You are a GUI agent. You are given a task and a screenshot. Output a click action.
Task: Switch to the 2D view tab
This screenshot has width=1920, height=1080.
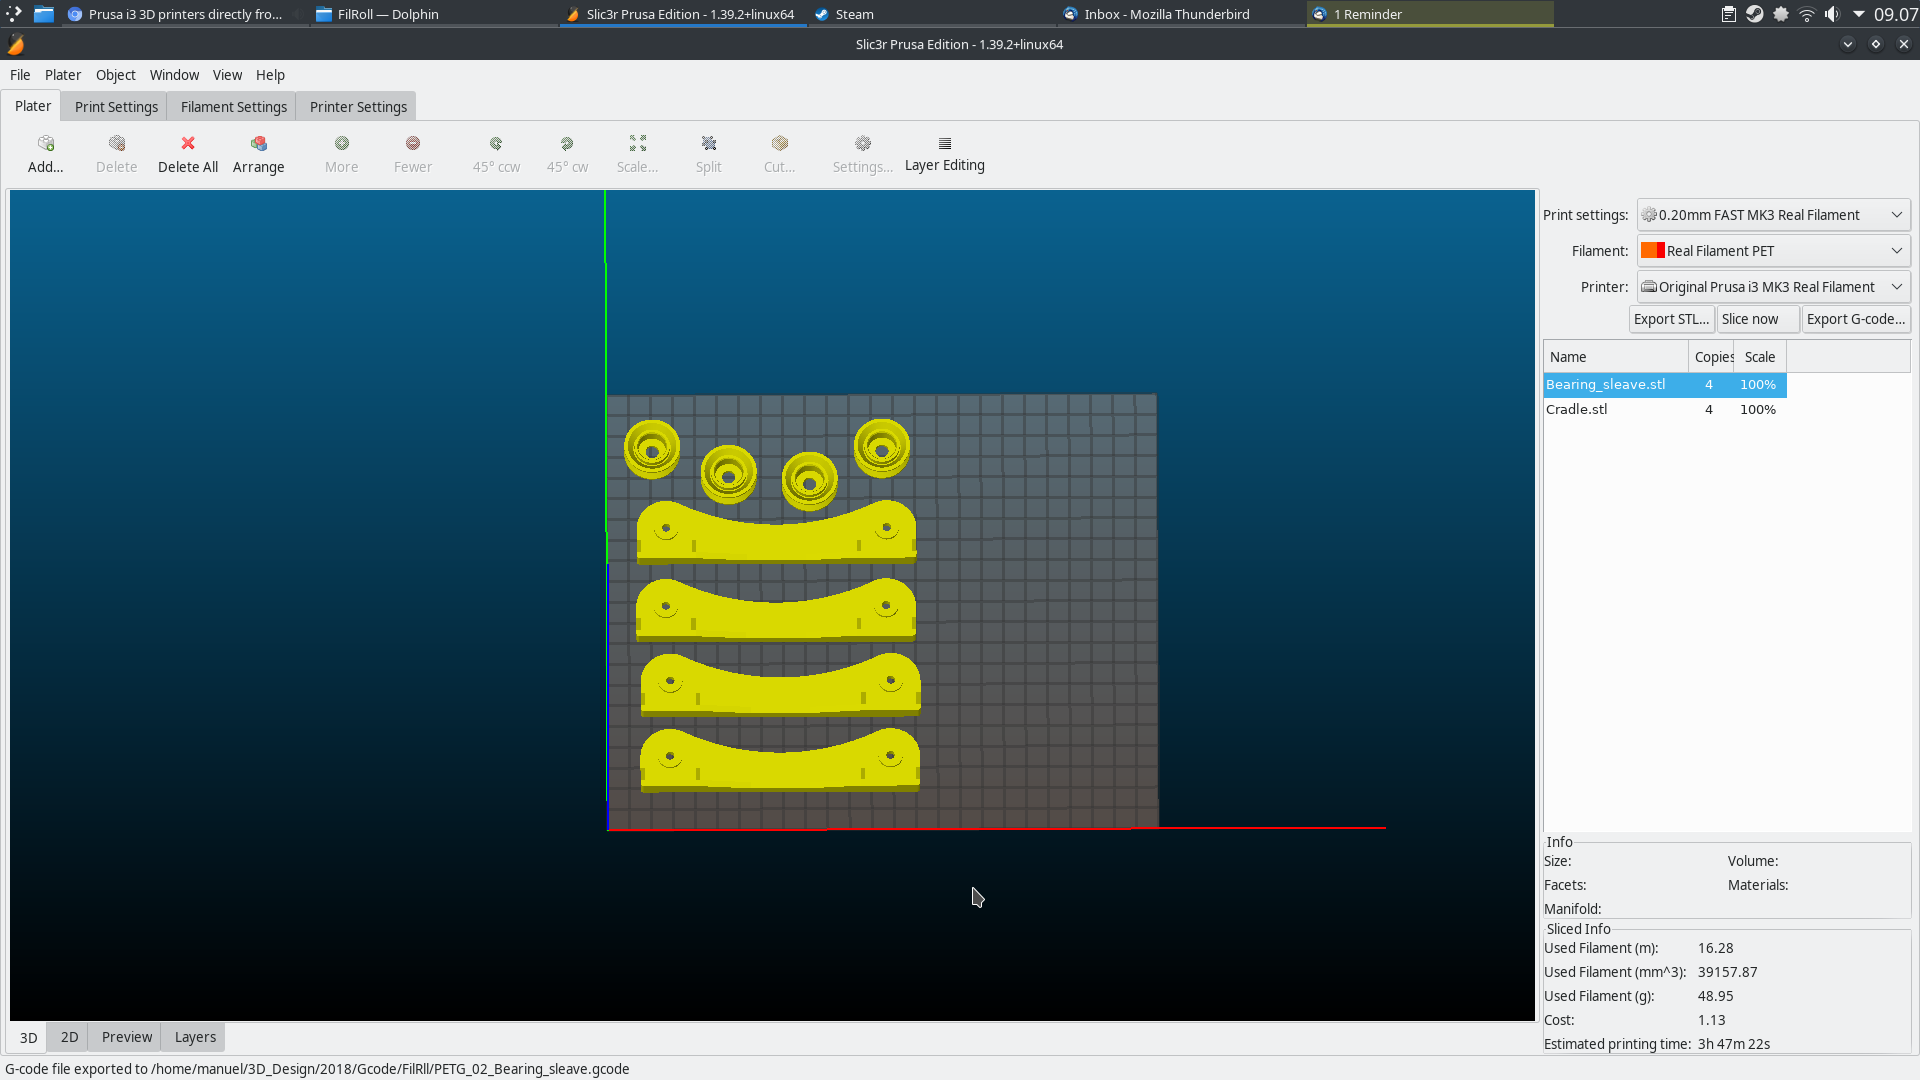tap(69, 1037)
